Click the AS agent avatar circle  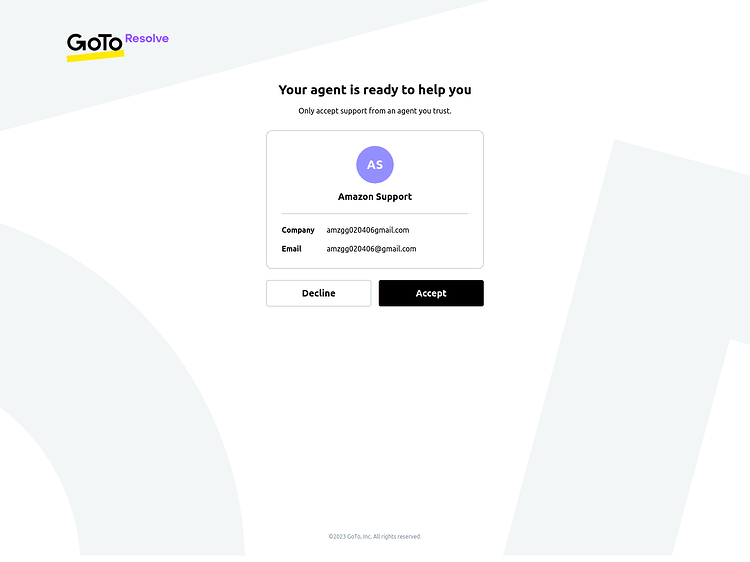click(x=375, y=165)
